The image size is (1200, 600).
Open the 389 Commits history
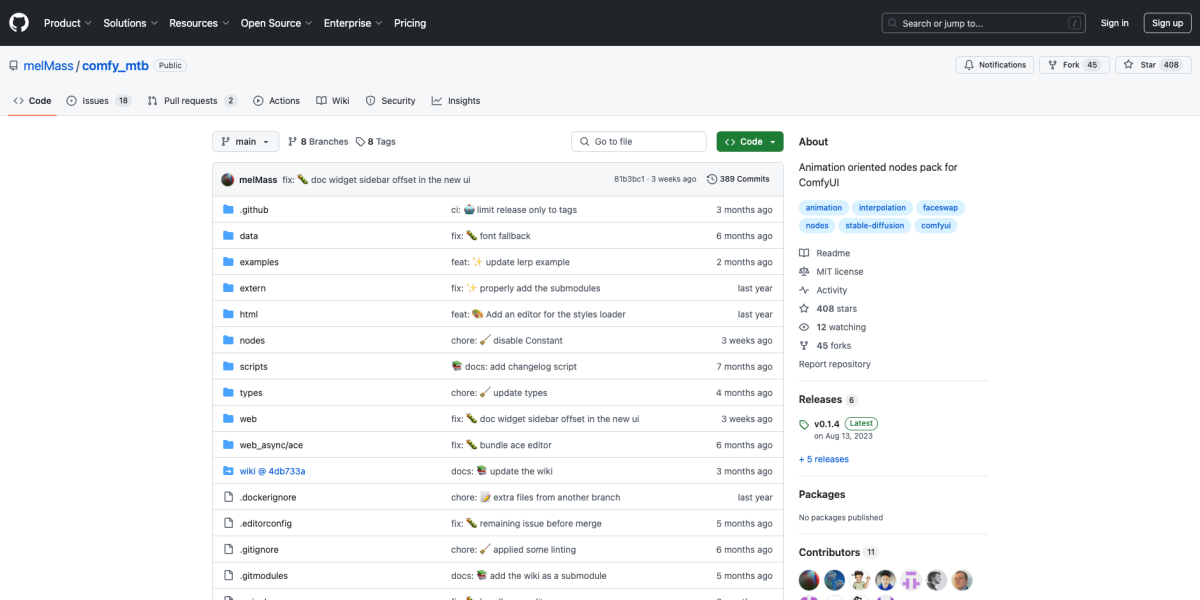tap(738, 179)
